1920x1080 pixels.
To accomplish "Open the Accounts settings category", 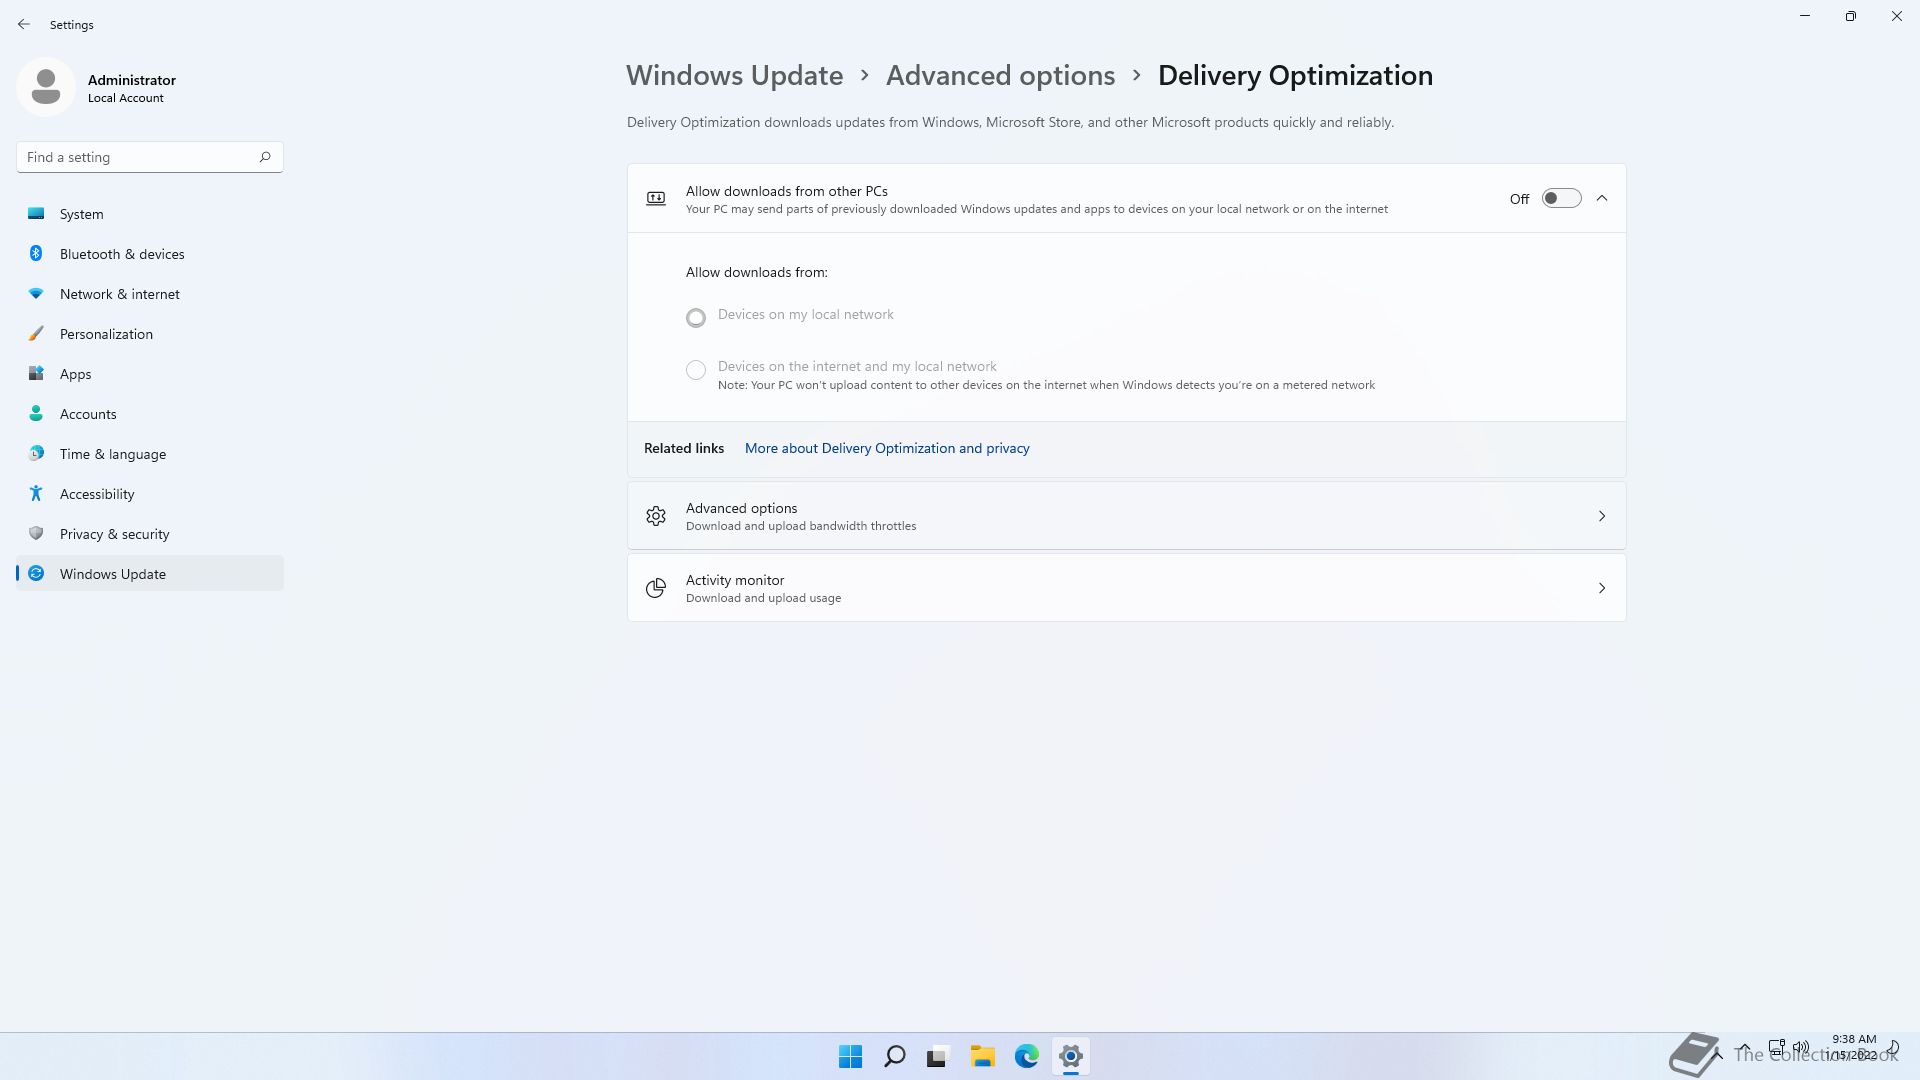I will coord(150,414).
